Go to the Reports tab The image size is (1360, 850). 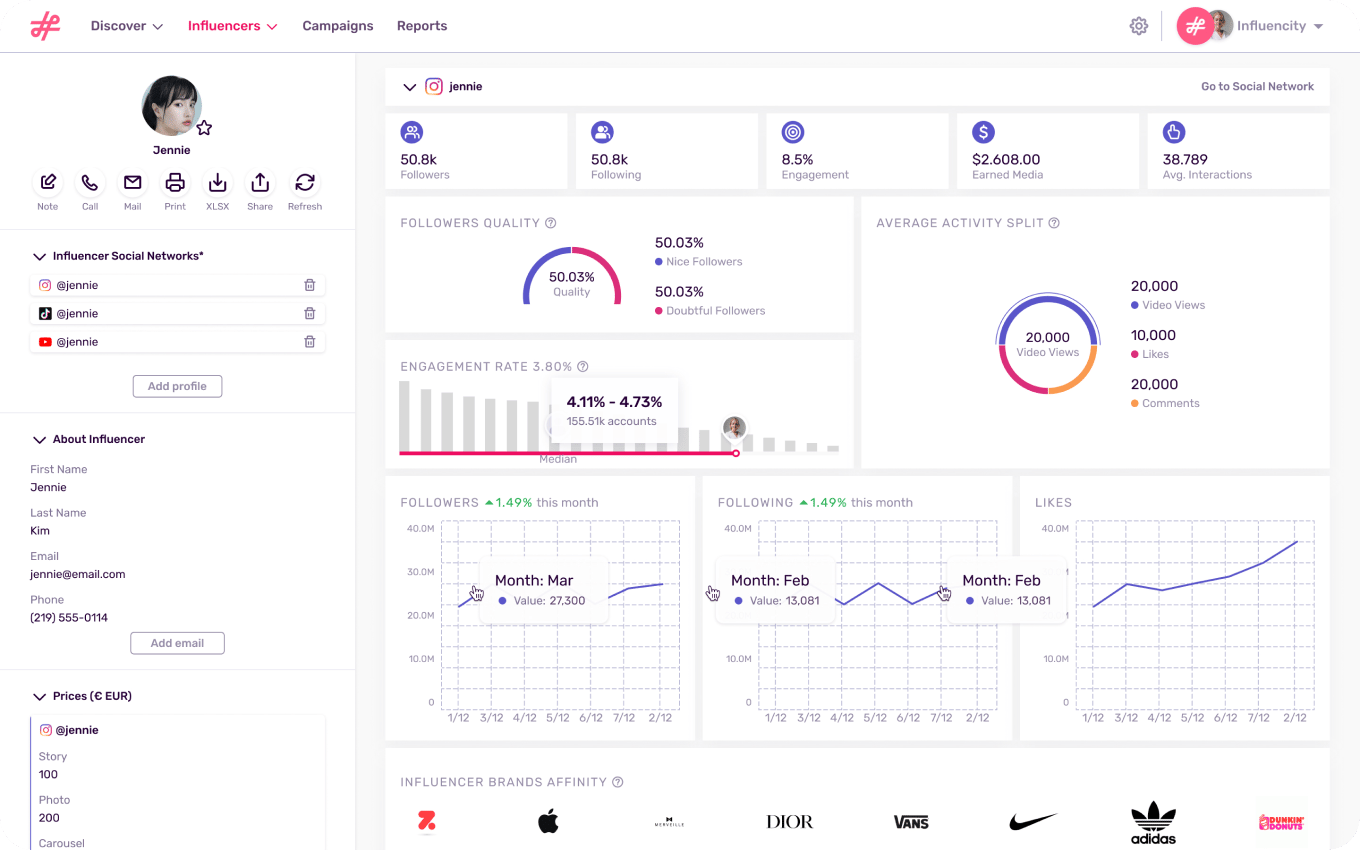coord(422,26)
